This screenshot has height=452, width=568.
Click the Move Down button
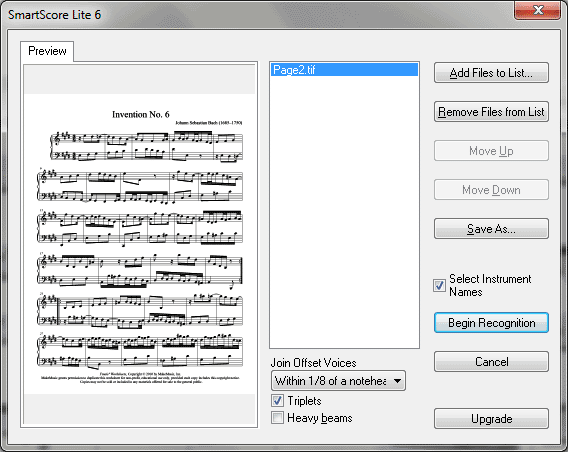click(491, 190)
